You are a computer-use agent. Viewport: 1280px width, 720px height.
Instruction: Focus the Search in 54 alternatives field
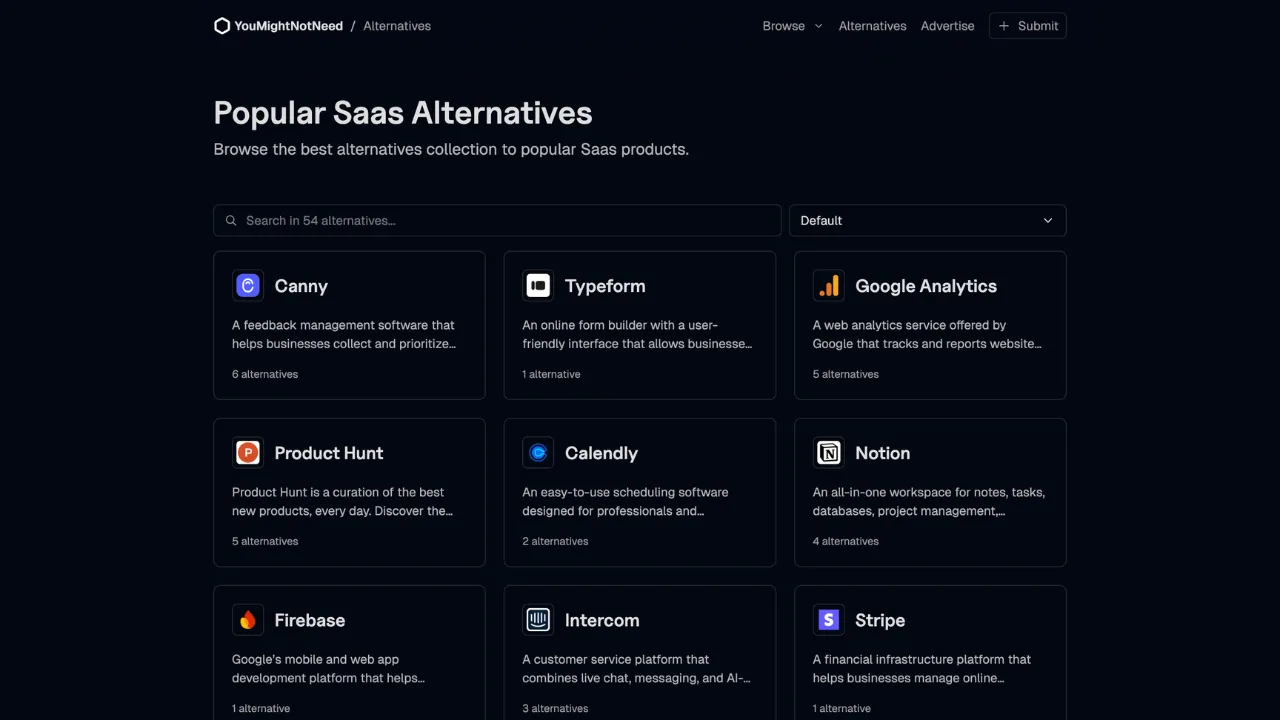click(497, 220)
